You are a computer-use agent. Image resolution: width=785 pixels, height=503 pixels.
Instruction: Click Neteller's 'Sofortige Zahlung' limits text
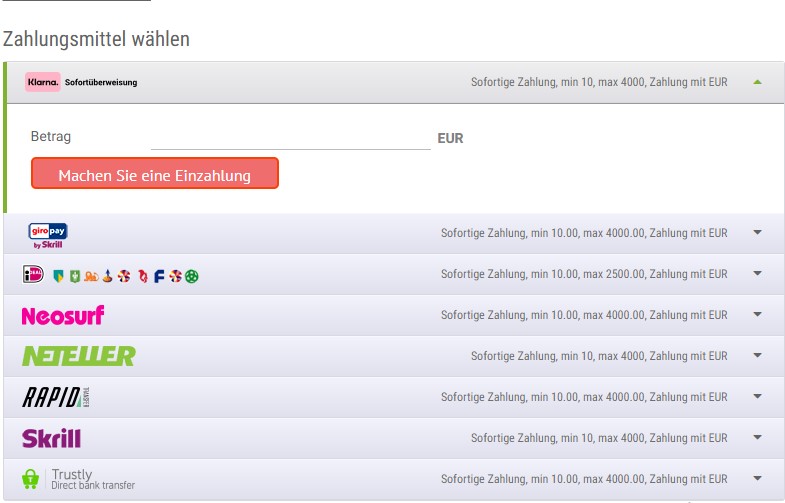point(599,356)
